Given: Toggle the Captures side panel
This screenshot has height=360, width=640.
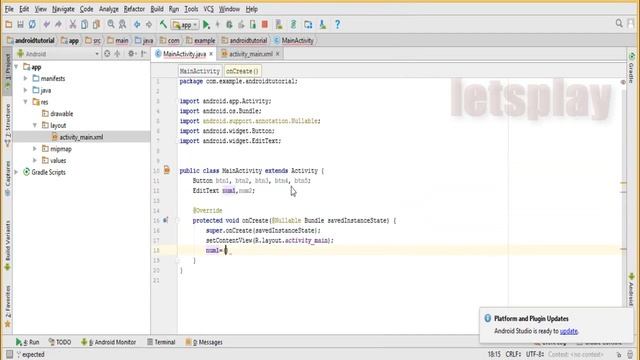Looking at the screenshot, I should pyautogui.click(x=7, y=179).
